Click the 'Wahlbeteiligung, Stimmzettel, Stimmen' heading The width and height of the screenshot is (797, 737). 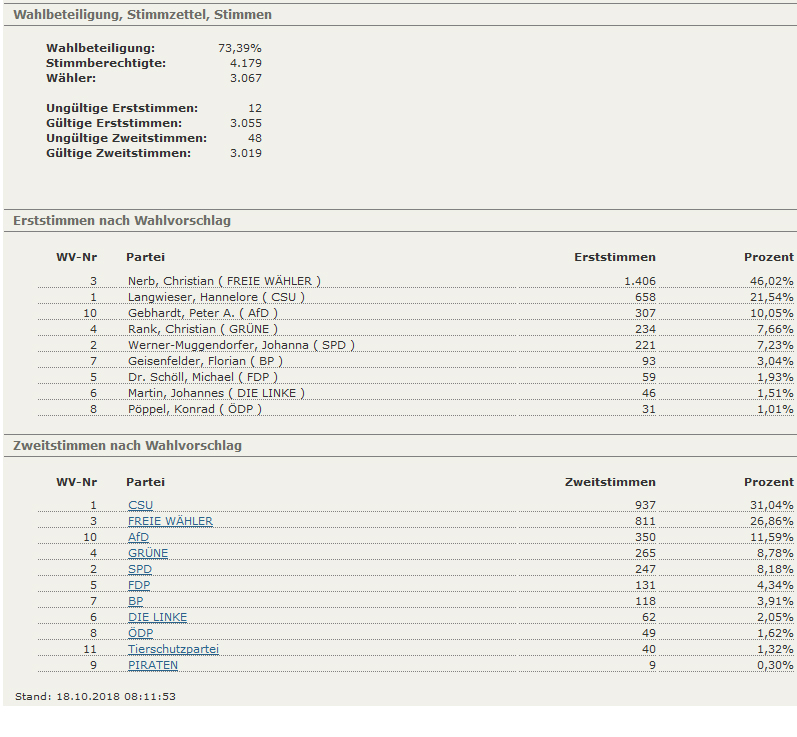(142, 15)
